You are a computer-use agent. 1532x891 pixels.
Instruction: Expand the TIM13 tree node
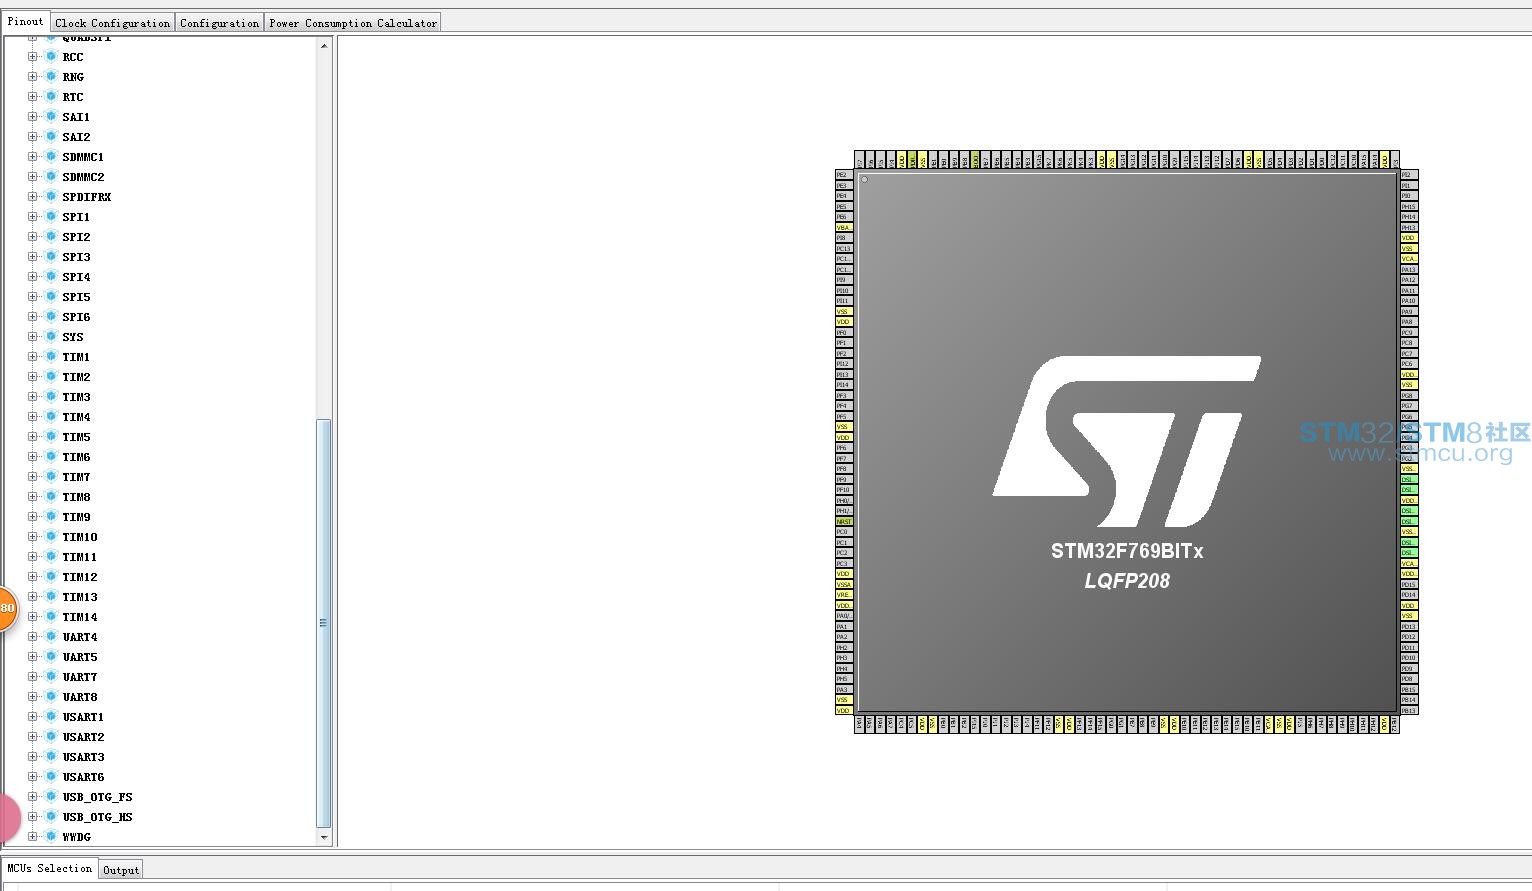[32, 597]
